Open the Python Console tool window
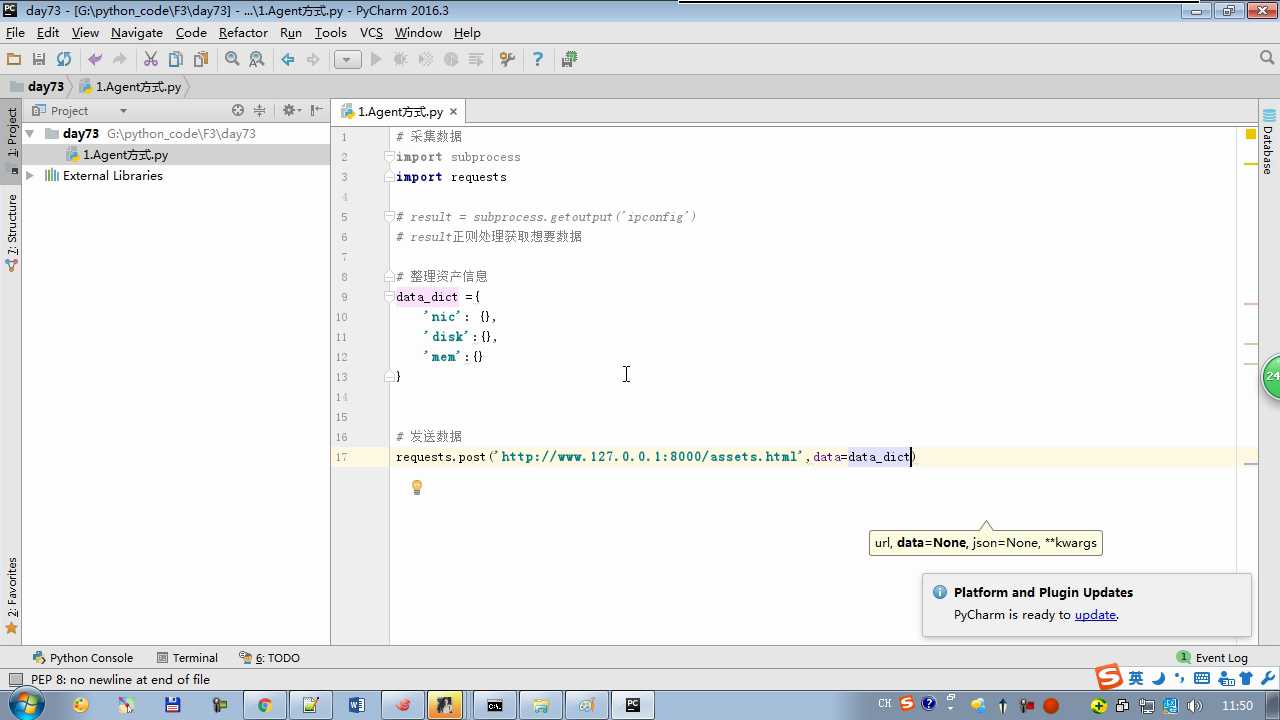 (83, 658)
